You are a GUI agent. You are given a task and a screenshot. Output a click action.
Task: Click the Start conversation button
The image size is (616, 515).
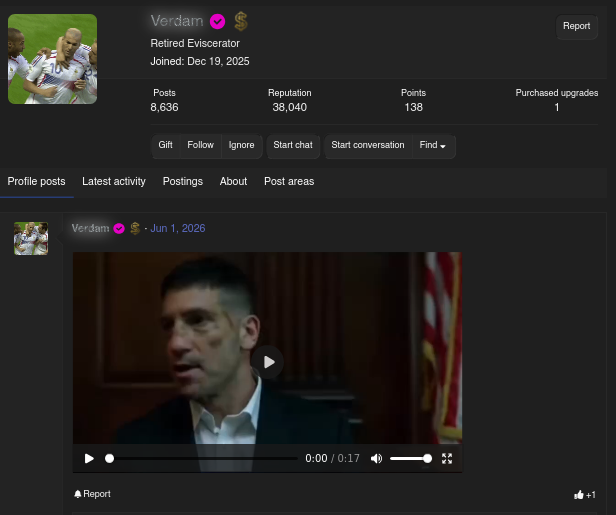point(368,145)
